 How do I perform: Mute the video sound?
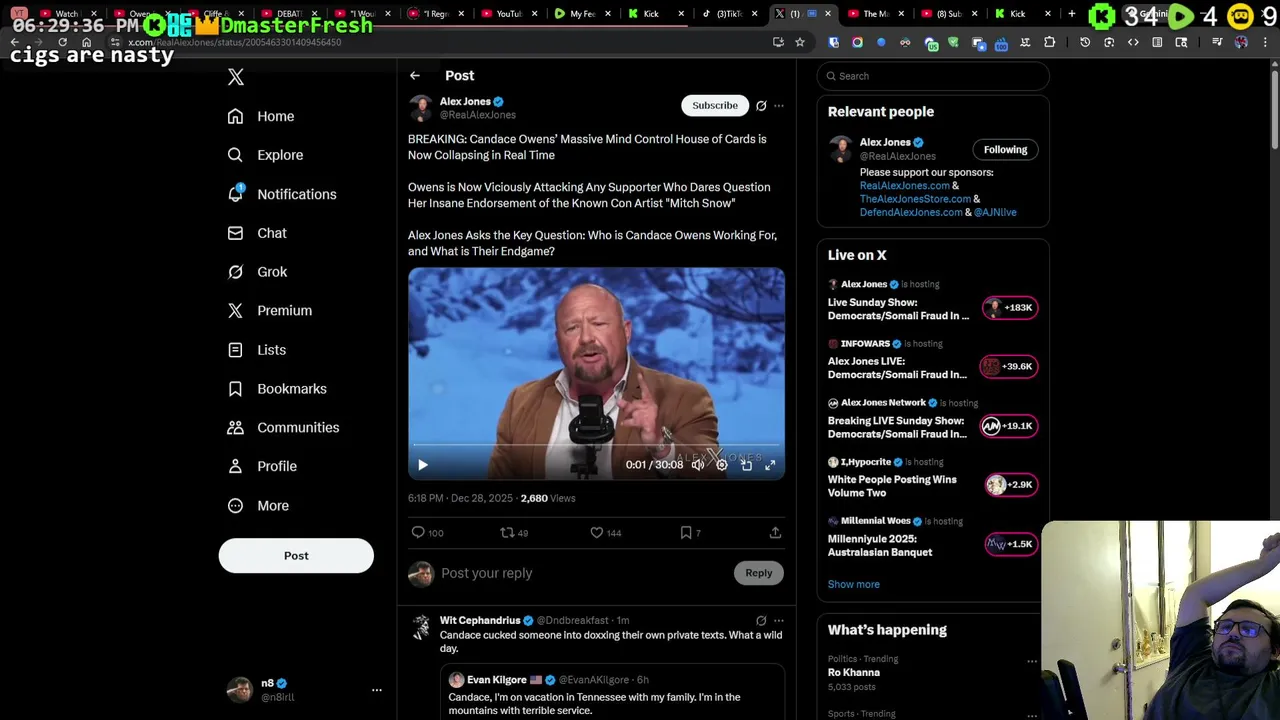[x=698, y=465]
